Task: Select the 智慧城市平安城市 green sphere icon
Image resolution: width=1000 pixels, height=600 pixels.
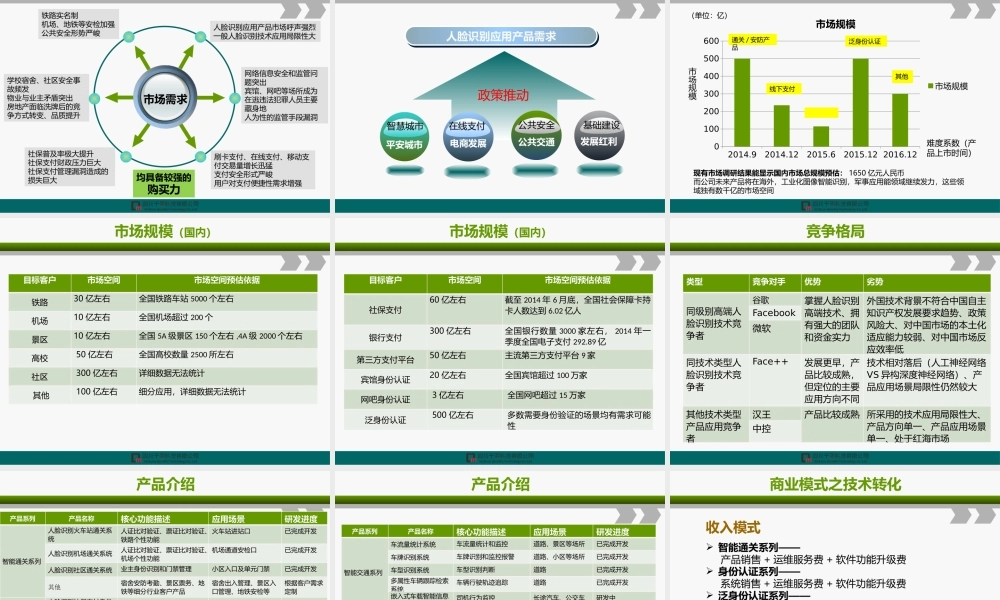Action: 406,134
